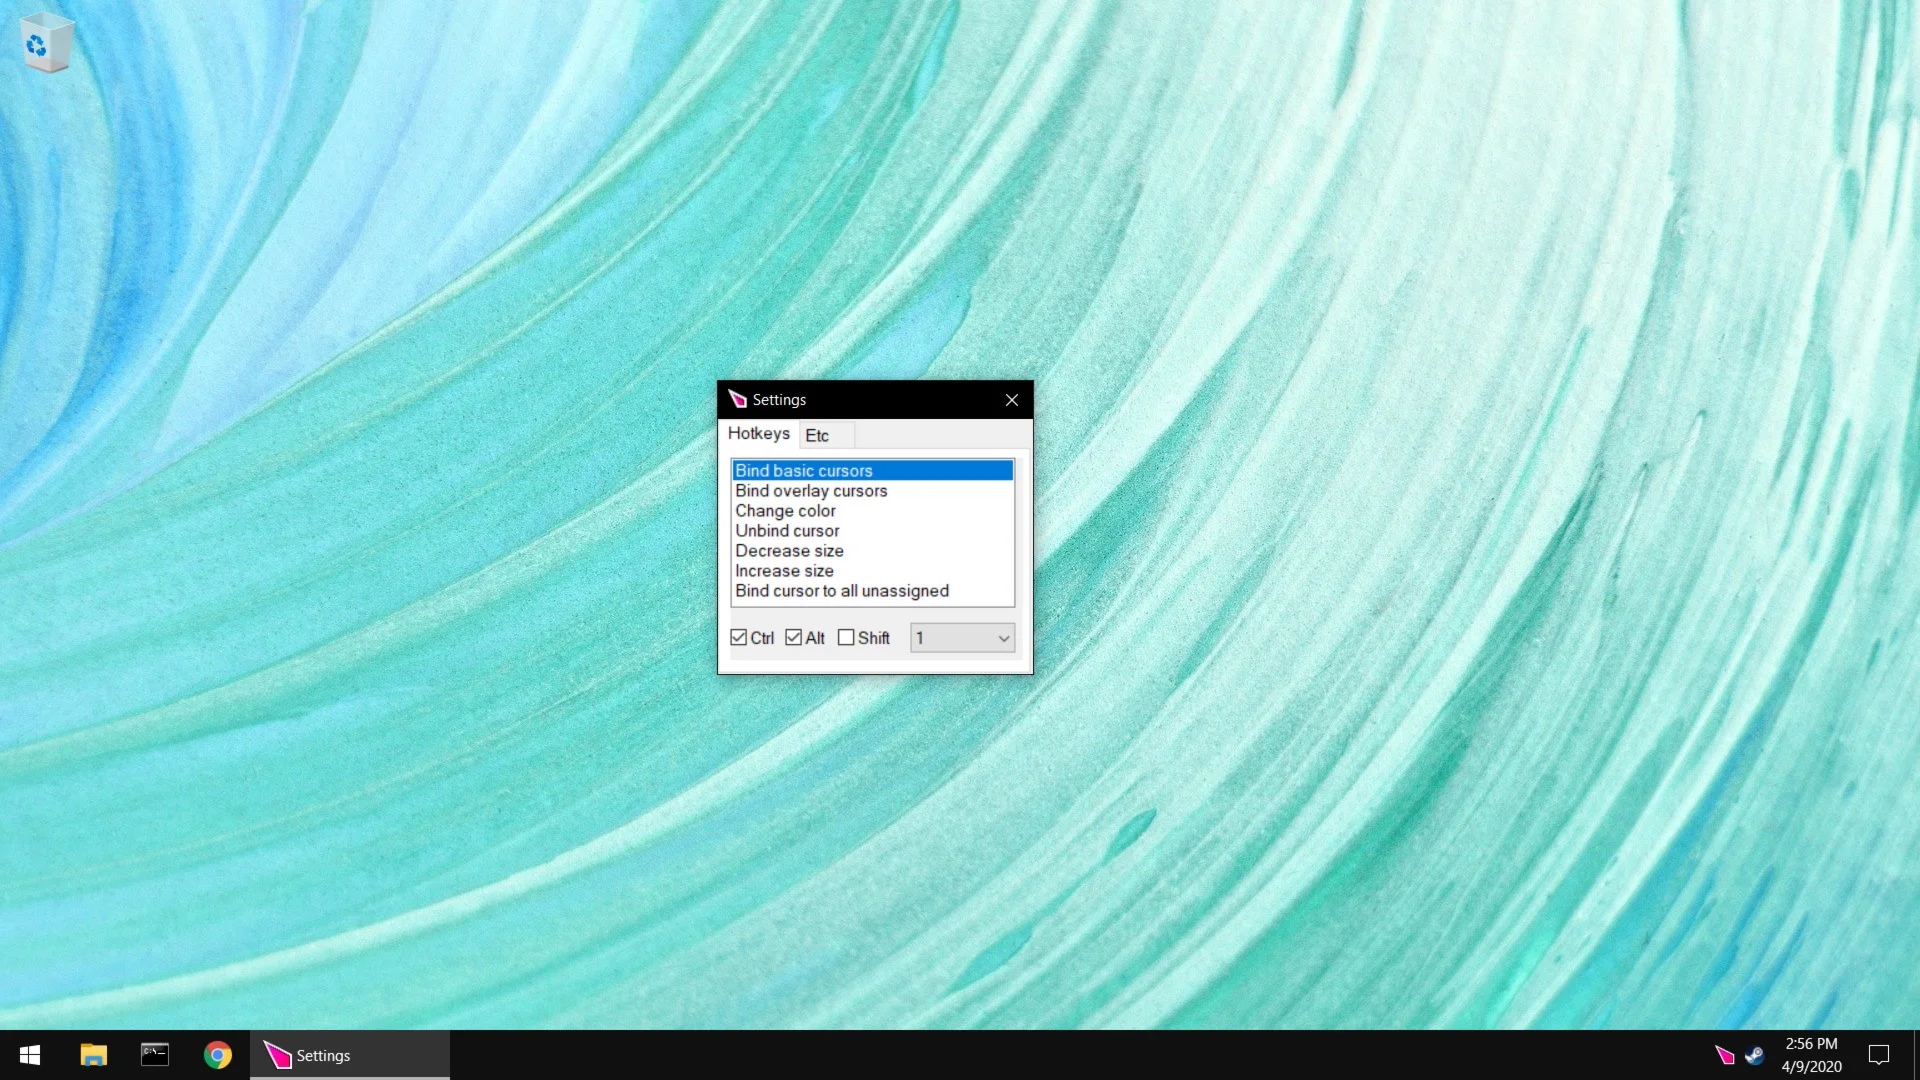Launch Command Prompt from the taskbar

click(155, 1055)
